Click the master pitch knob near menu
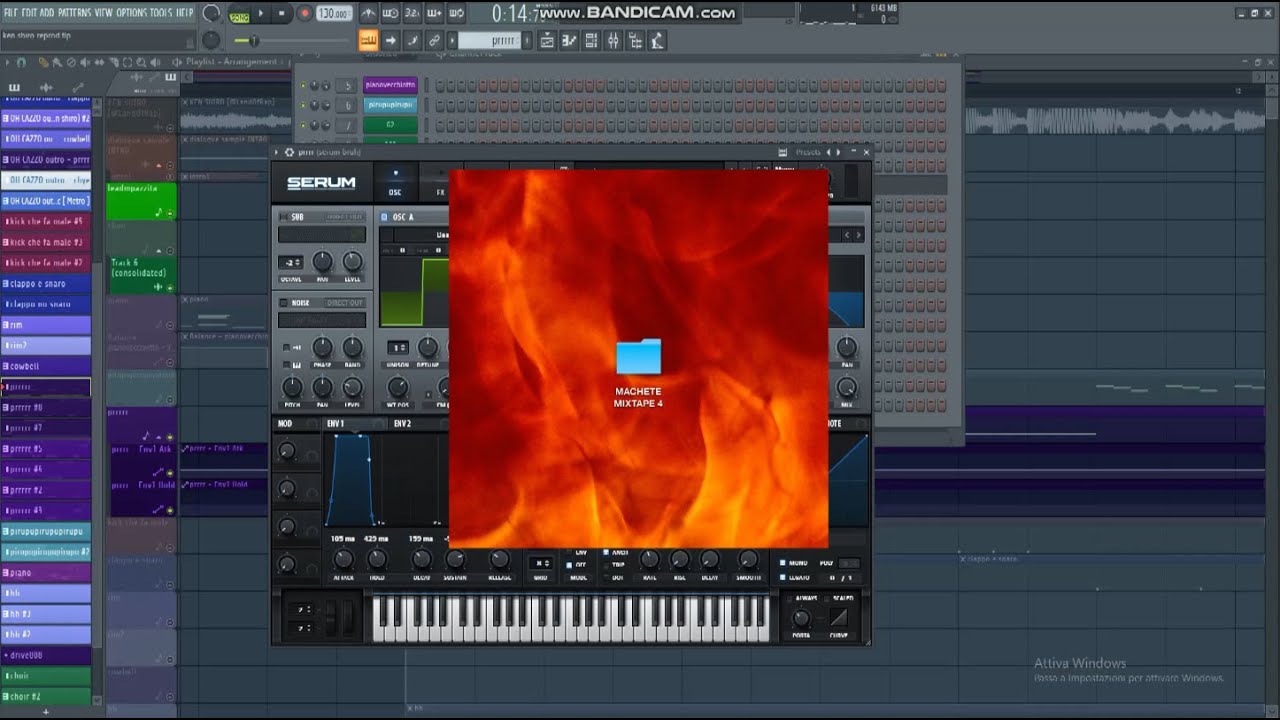 (211, 40)
